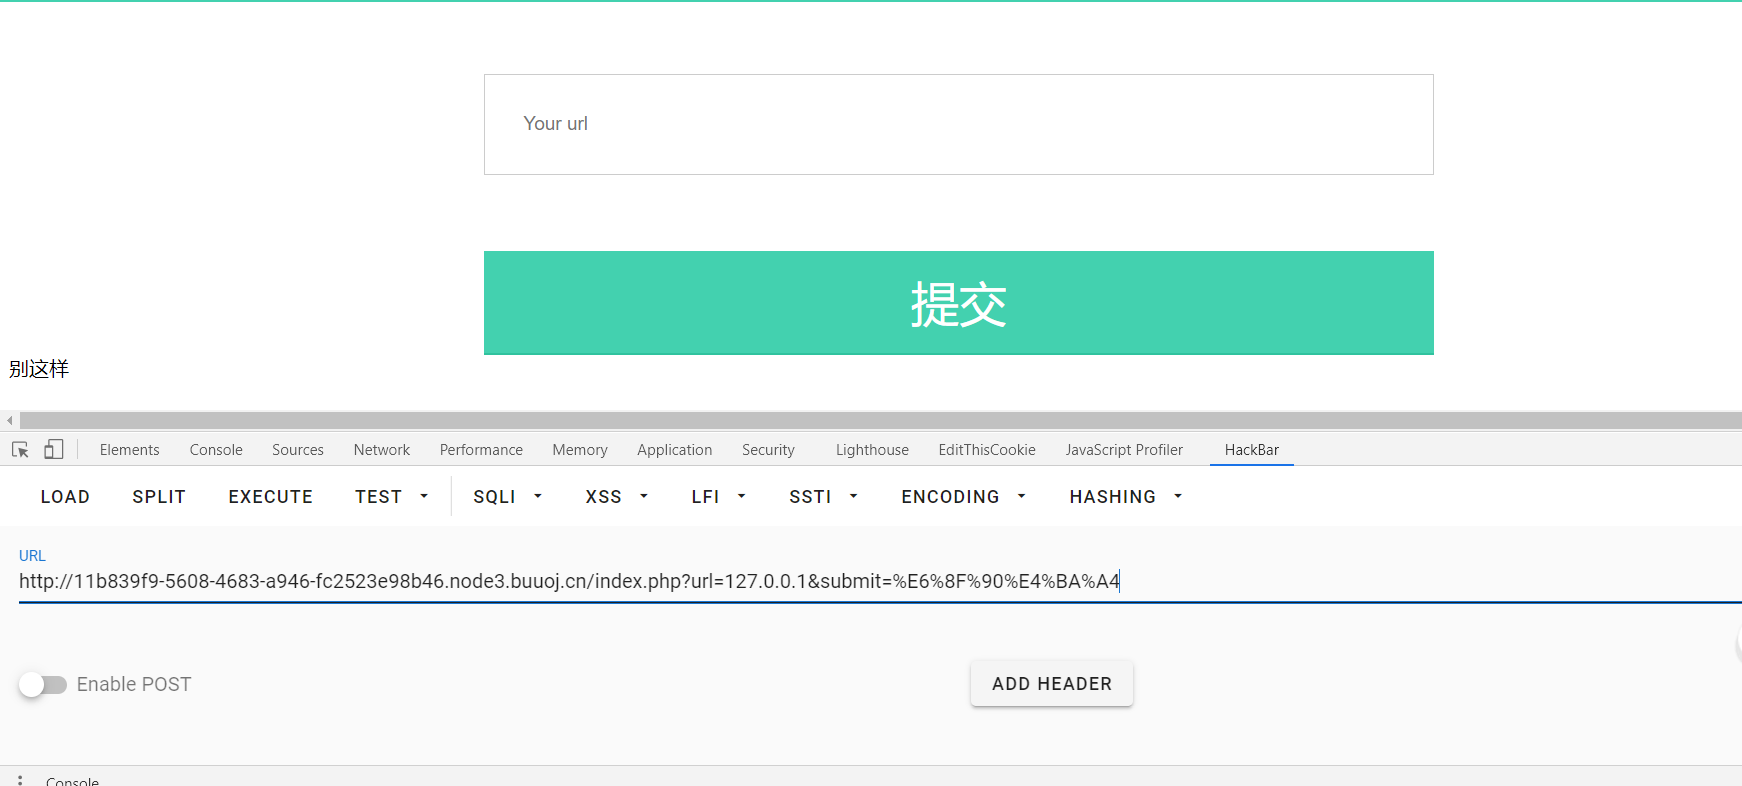Image resolution: width=1742 pixels, height=786 pixels.
Task: Open the JavaScript Profiler tab
Action: tap(1124, 450)
